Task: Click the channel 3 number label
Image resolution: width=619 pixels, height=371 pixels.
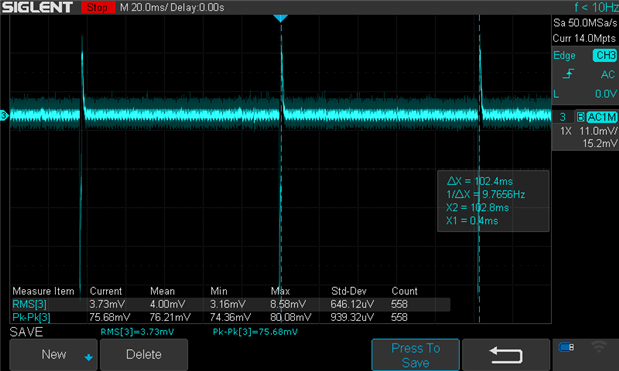Action: point(563,117)
